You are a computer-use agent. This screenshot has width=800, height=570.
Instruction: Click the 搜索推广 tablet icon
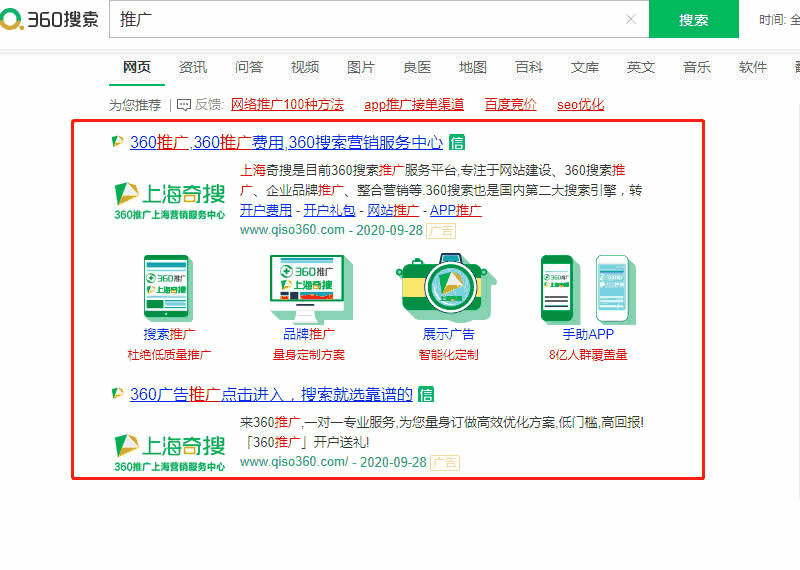(x=168, y=288)
